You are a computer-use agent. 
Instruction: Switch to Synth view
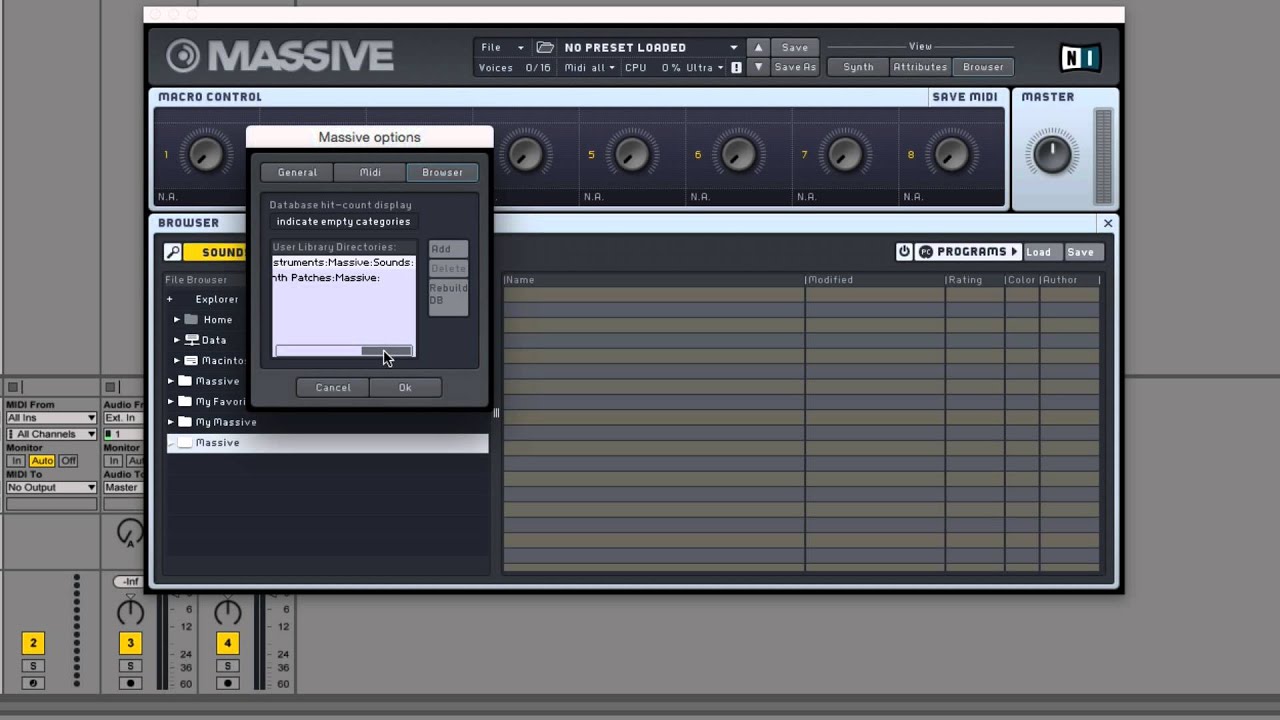(858, 67)
